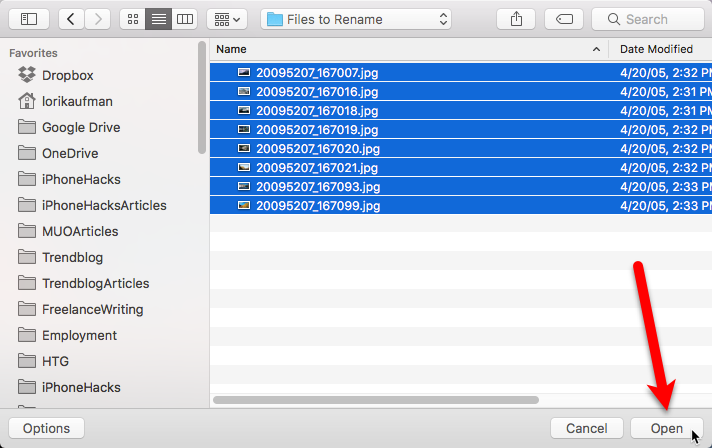
Task: Go back to previous folder
Action: coord(72,19)
